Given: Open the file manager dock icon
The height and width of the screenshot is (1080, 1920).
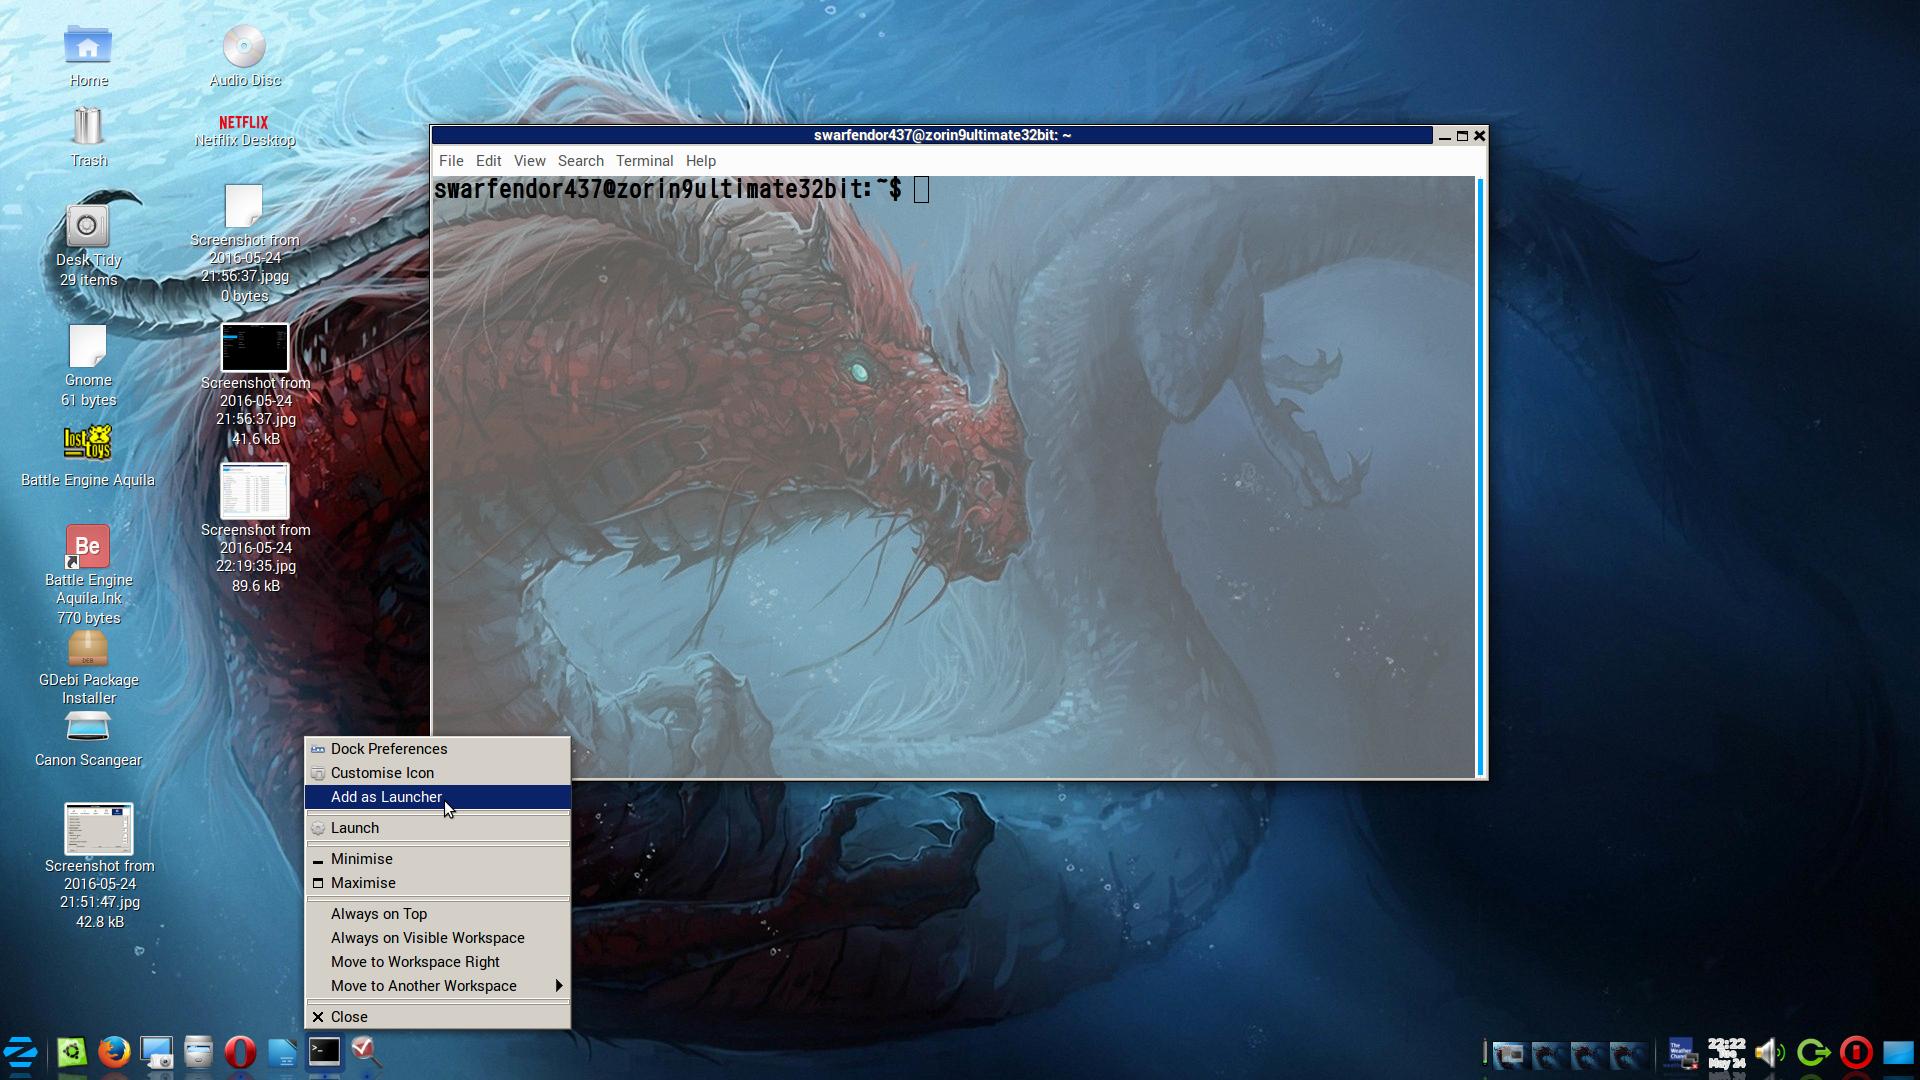Looking at the screenshot, I should [x=198, y=1052].
